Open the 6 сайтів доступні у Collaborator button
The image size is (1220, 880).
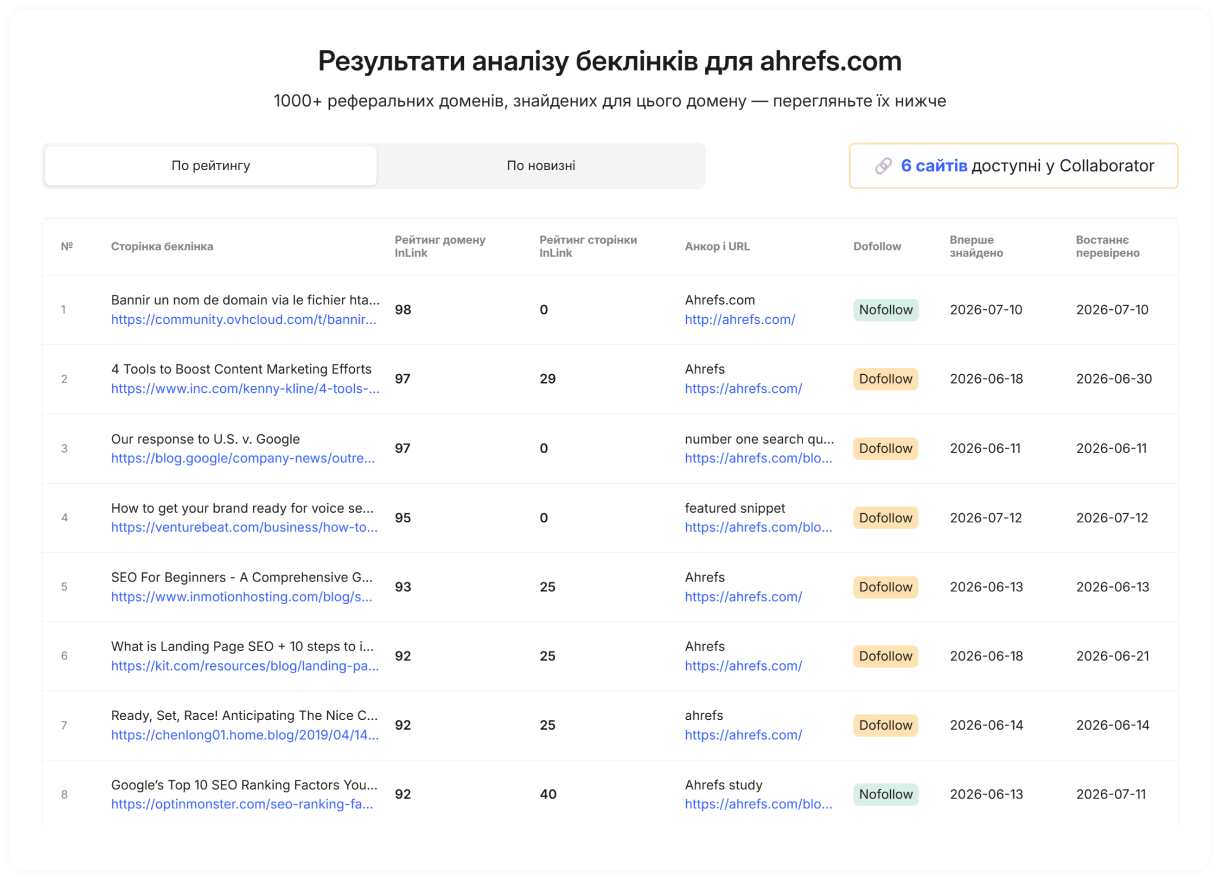click(x=1013, y=166)
